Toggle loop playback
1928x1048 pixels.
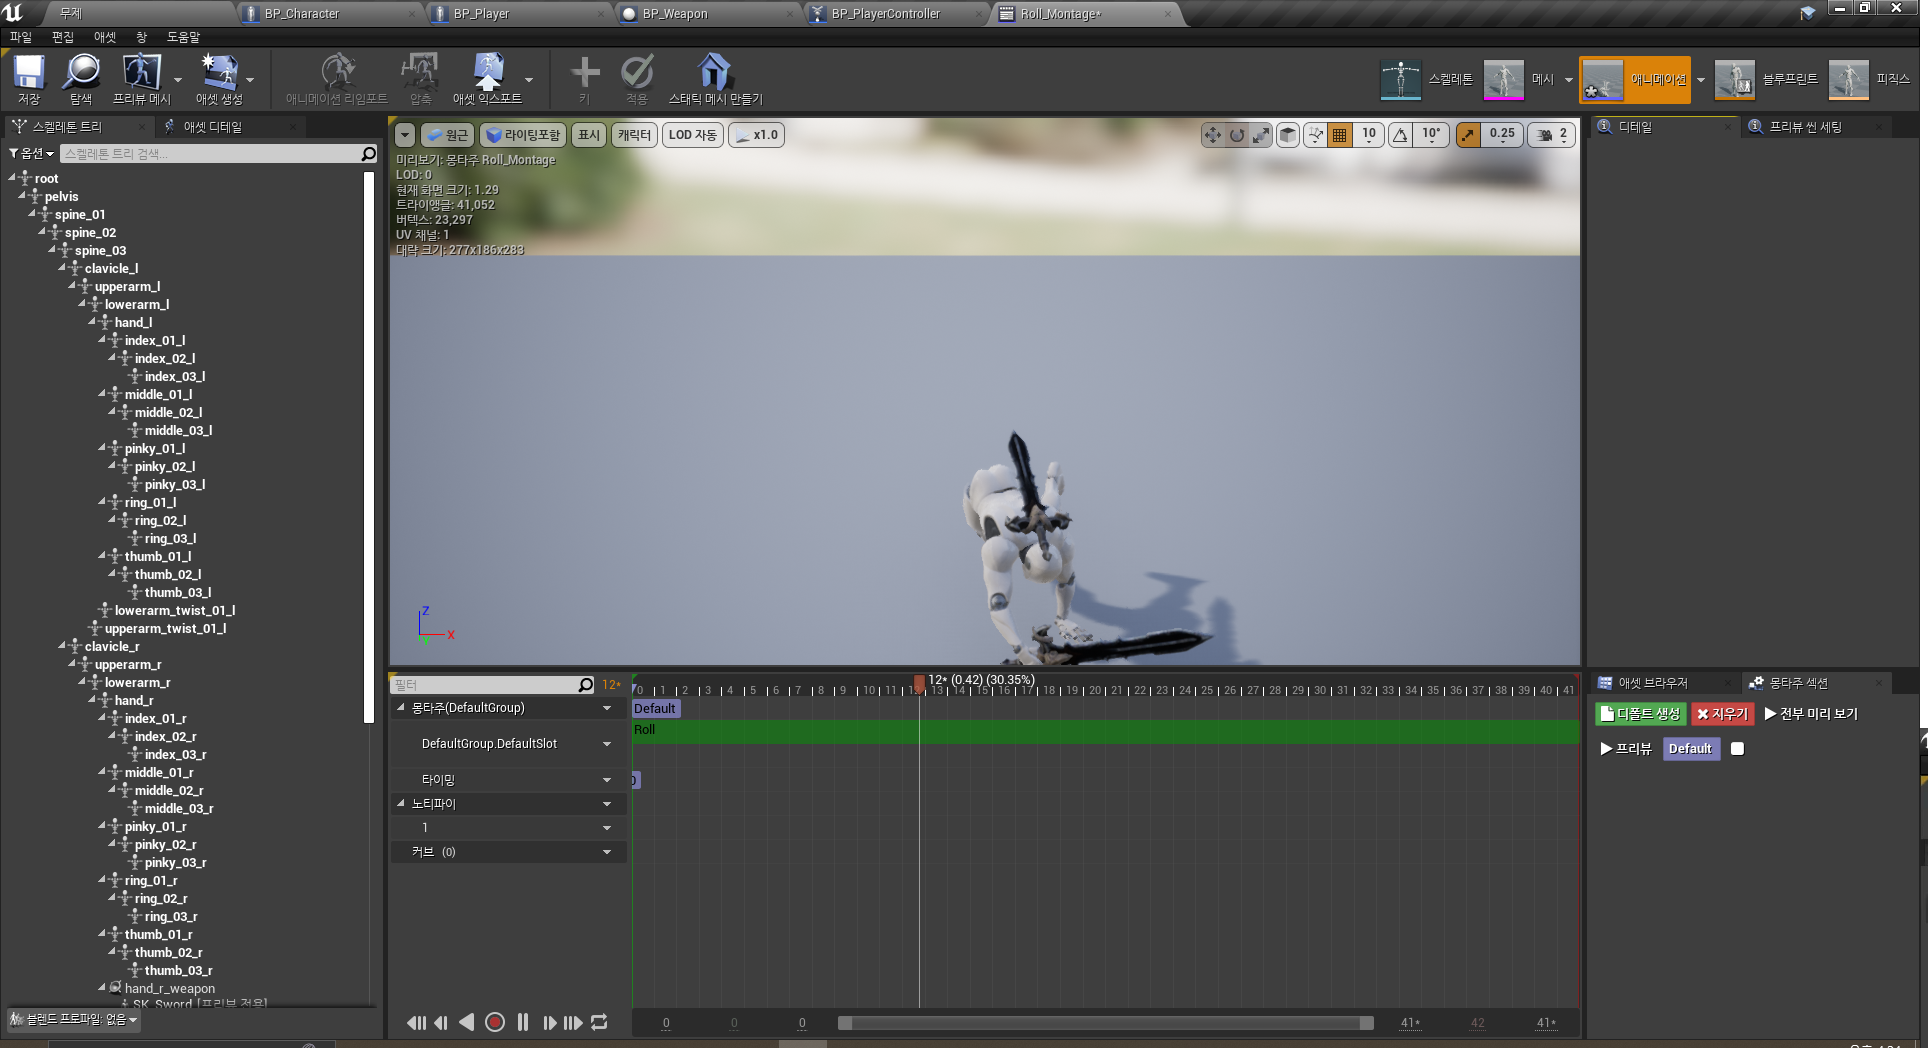(x=599, y=1022)
